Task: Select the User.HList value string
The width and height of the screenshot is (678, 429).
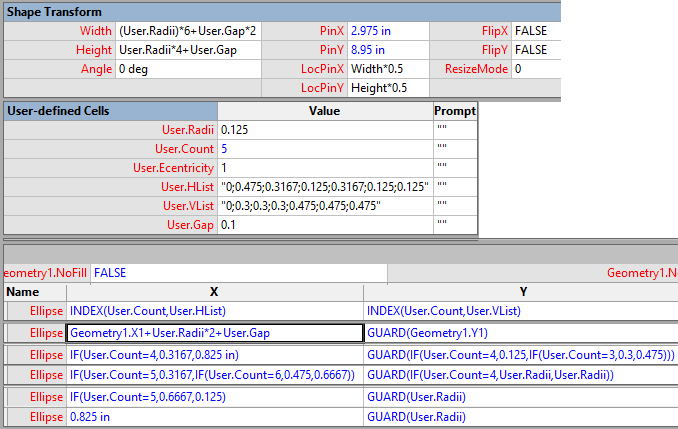Action: click(x=325, y=187)
